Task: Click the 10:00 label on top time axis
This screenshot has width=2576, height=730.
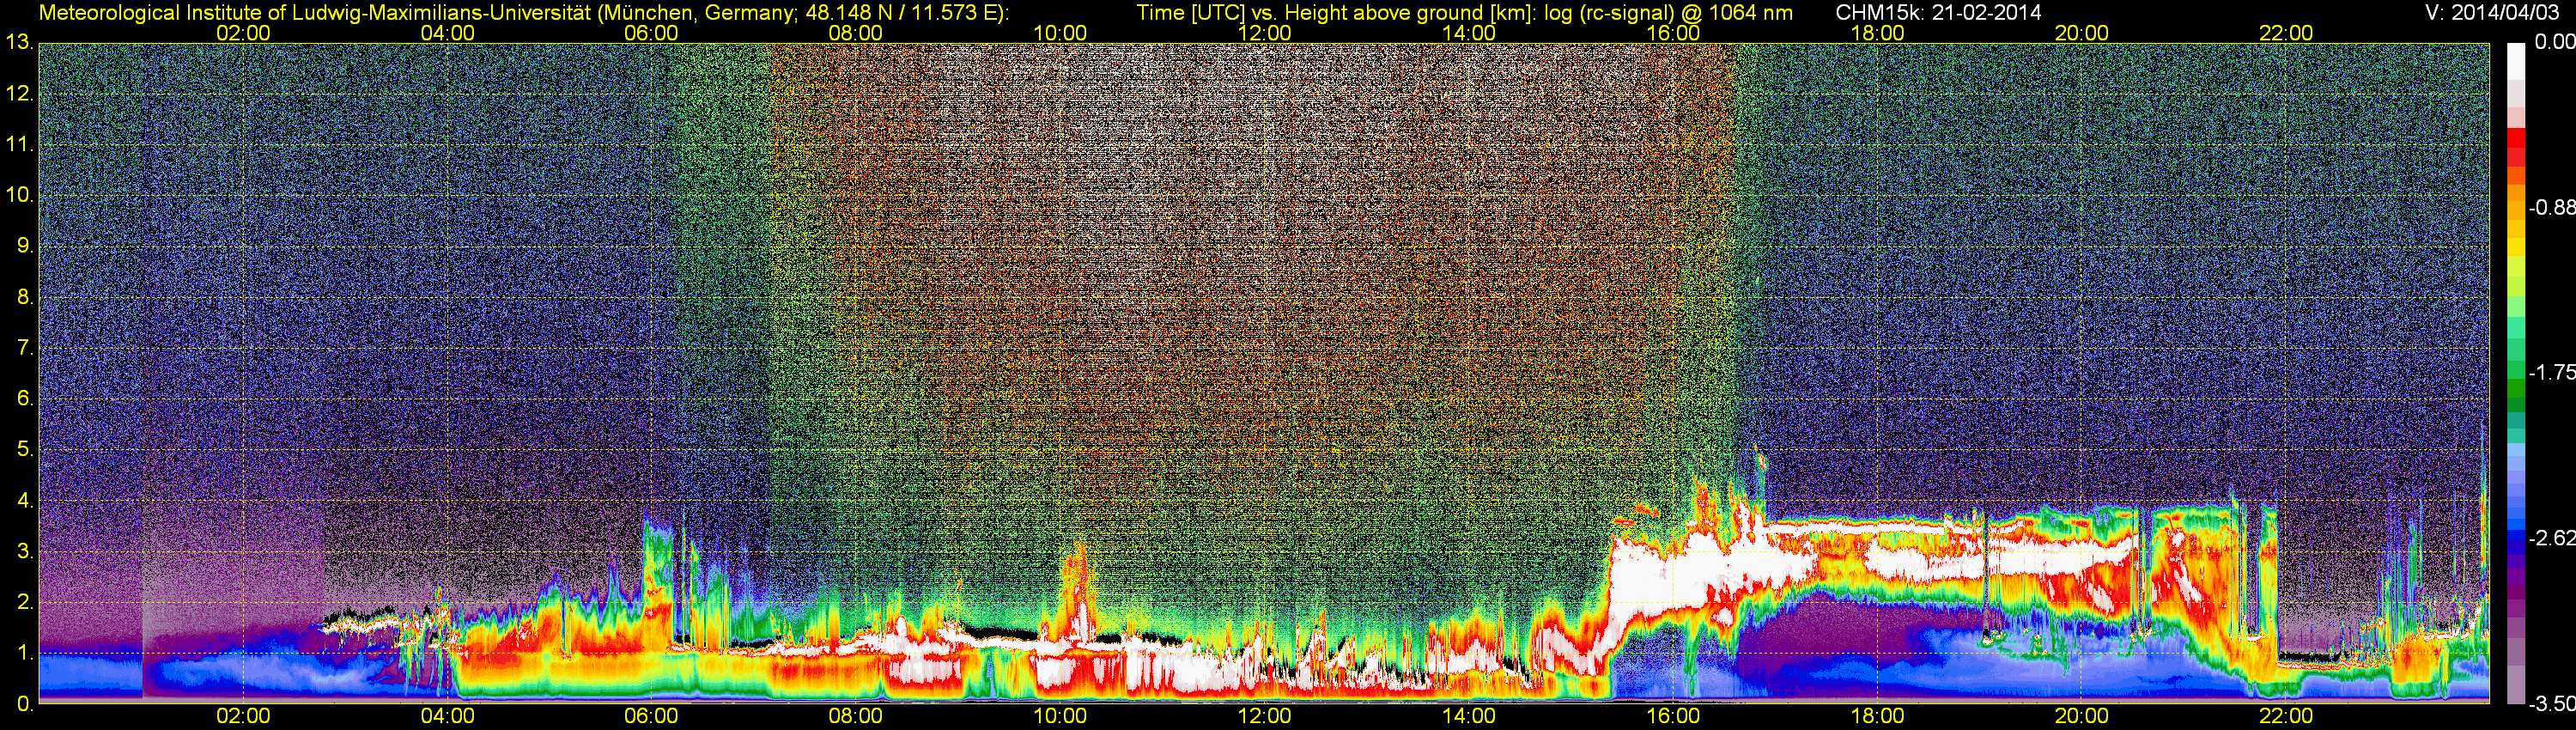Action: pyautogui.click(x=1060, y=33)
